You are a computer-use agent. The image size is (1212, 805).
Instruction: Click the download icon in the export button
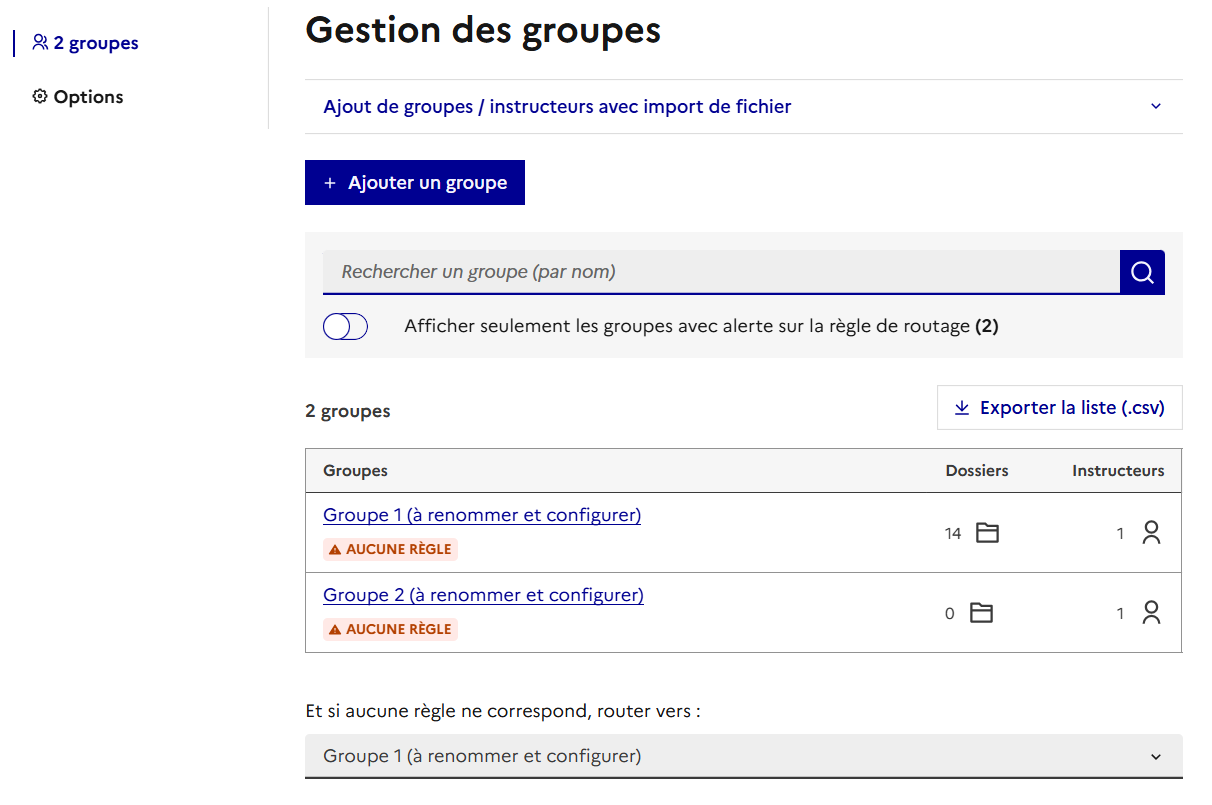[962, 408]
